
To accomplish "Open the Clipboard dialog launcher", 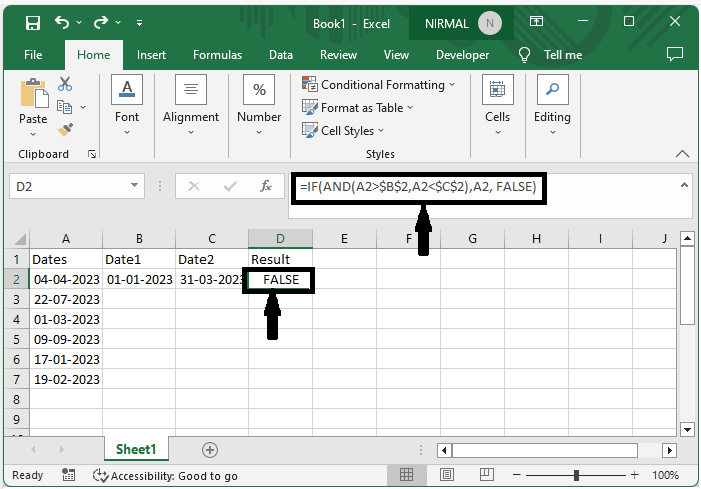I will click(92, 154).
